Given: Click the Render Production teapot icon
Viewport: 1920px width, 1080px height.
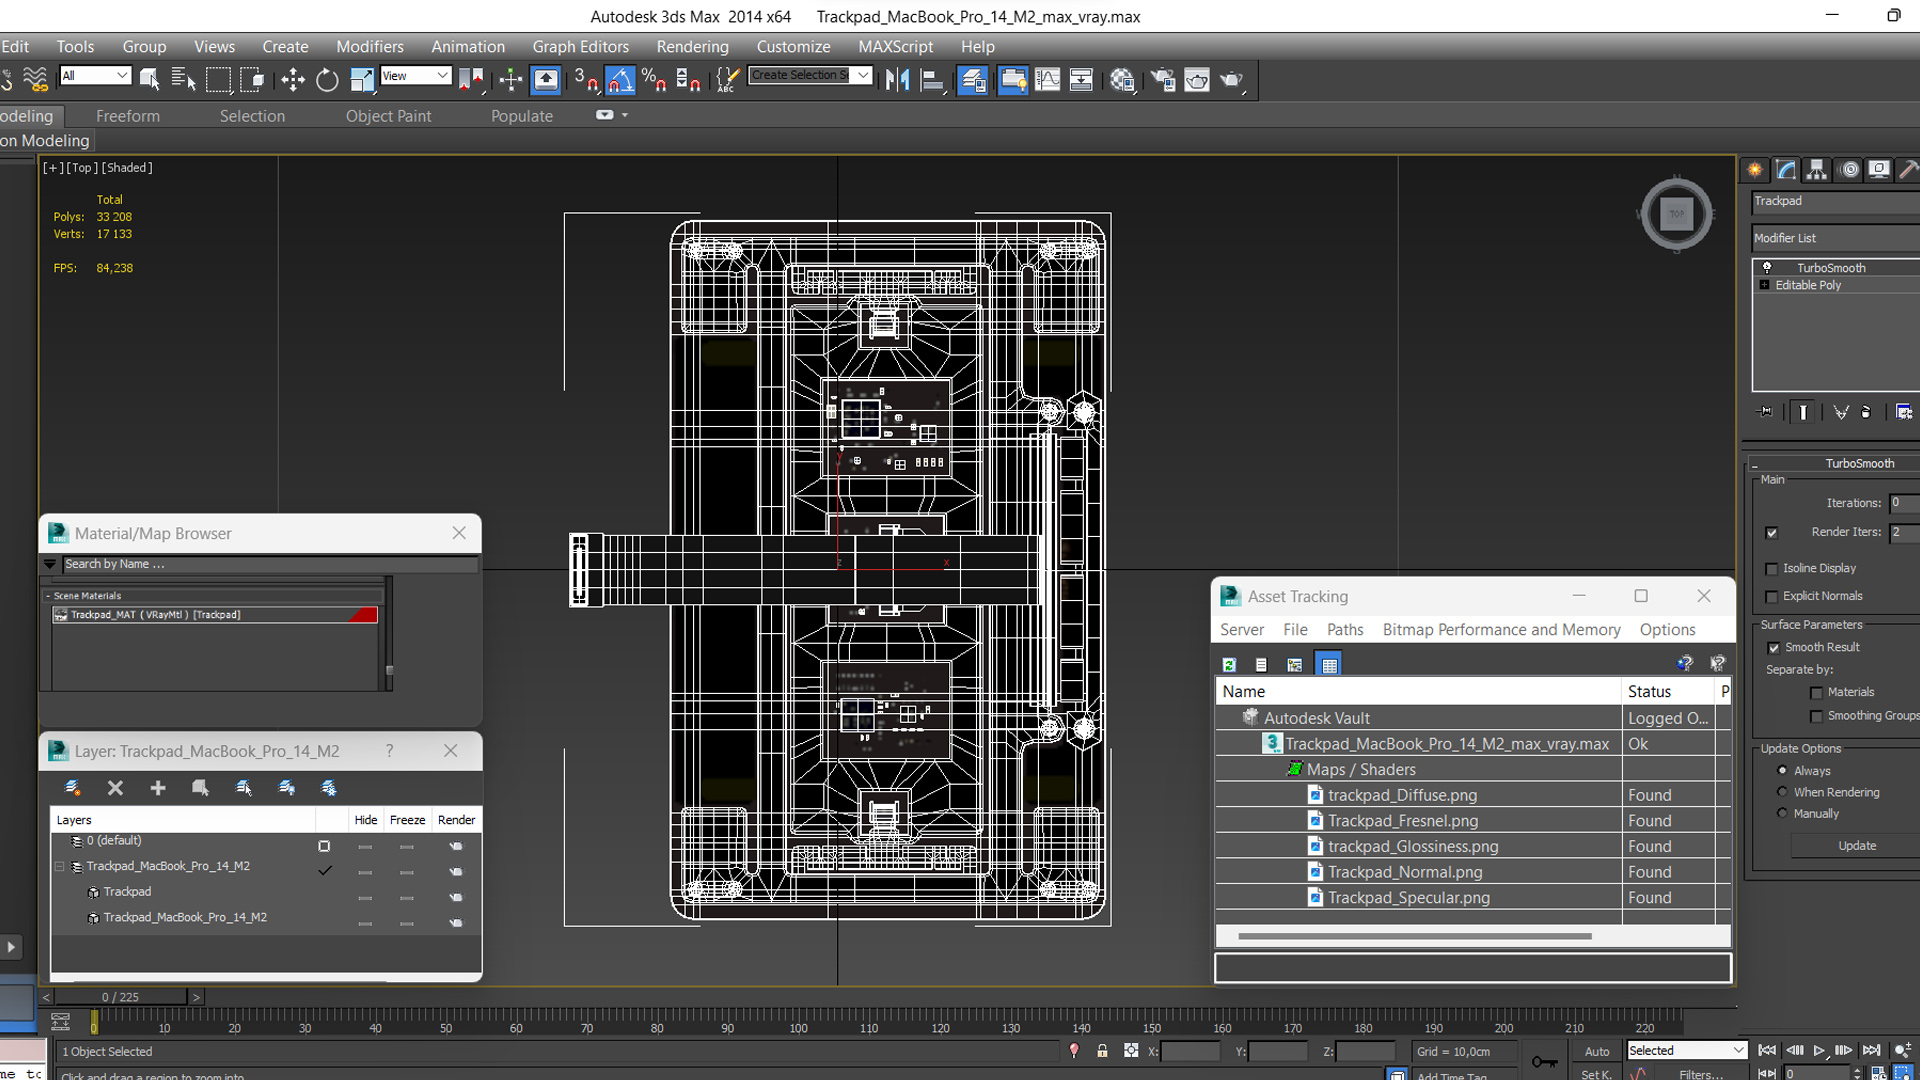Looking at the screenshot, I should [x=1231, y=80].
